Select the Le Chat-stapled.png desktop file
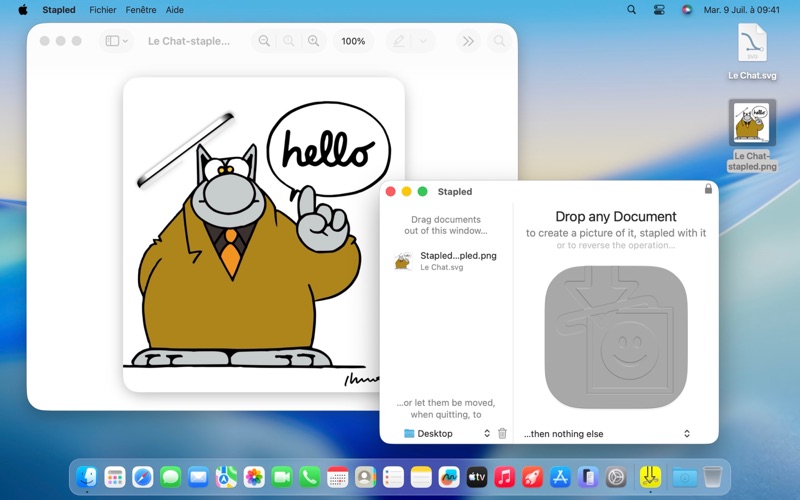The height and width of the screenshot is (500, 800). pos(752,135)
